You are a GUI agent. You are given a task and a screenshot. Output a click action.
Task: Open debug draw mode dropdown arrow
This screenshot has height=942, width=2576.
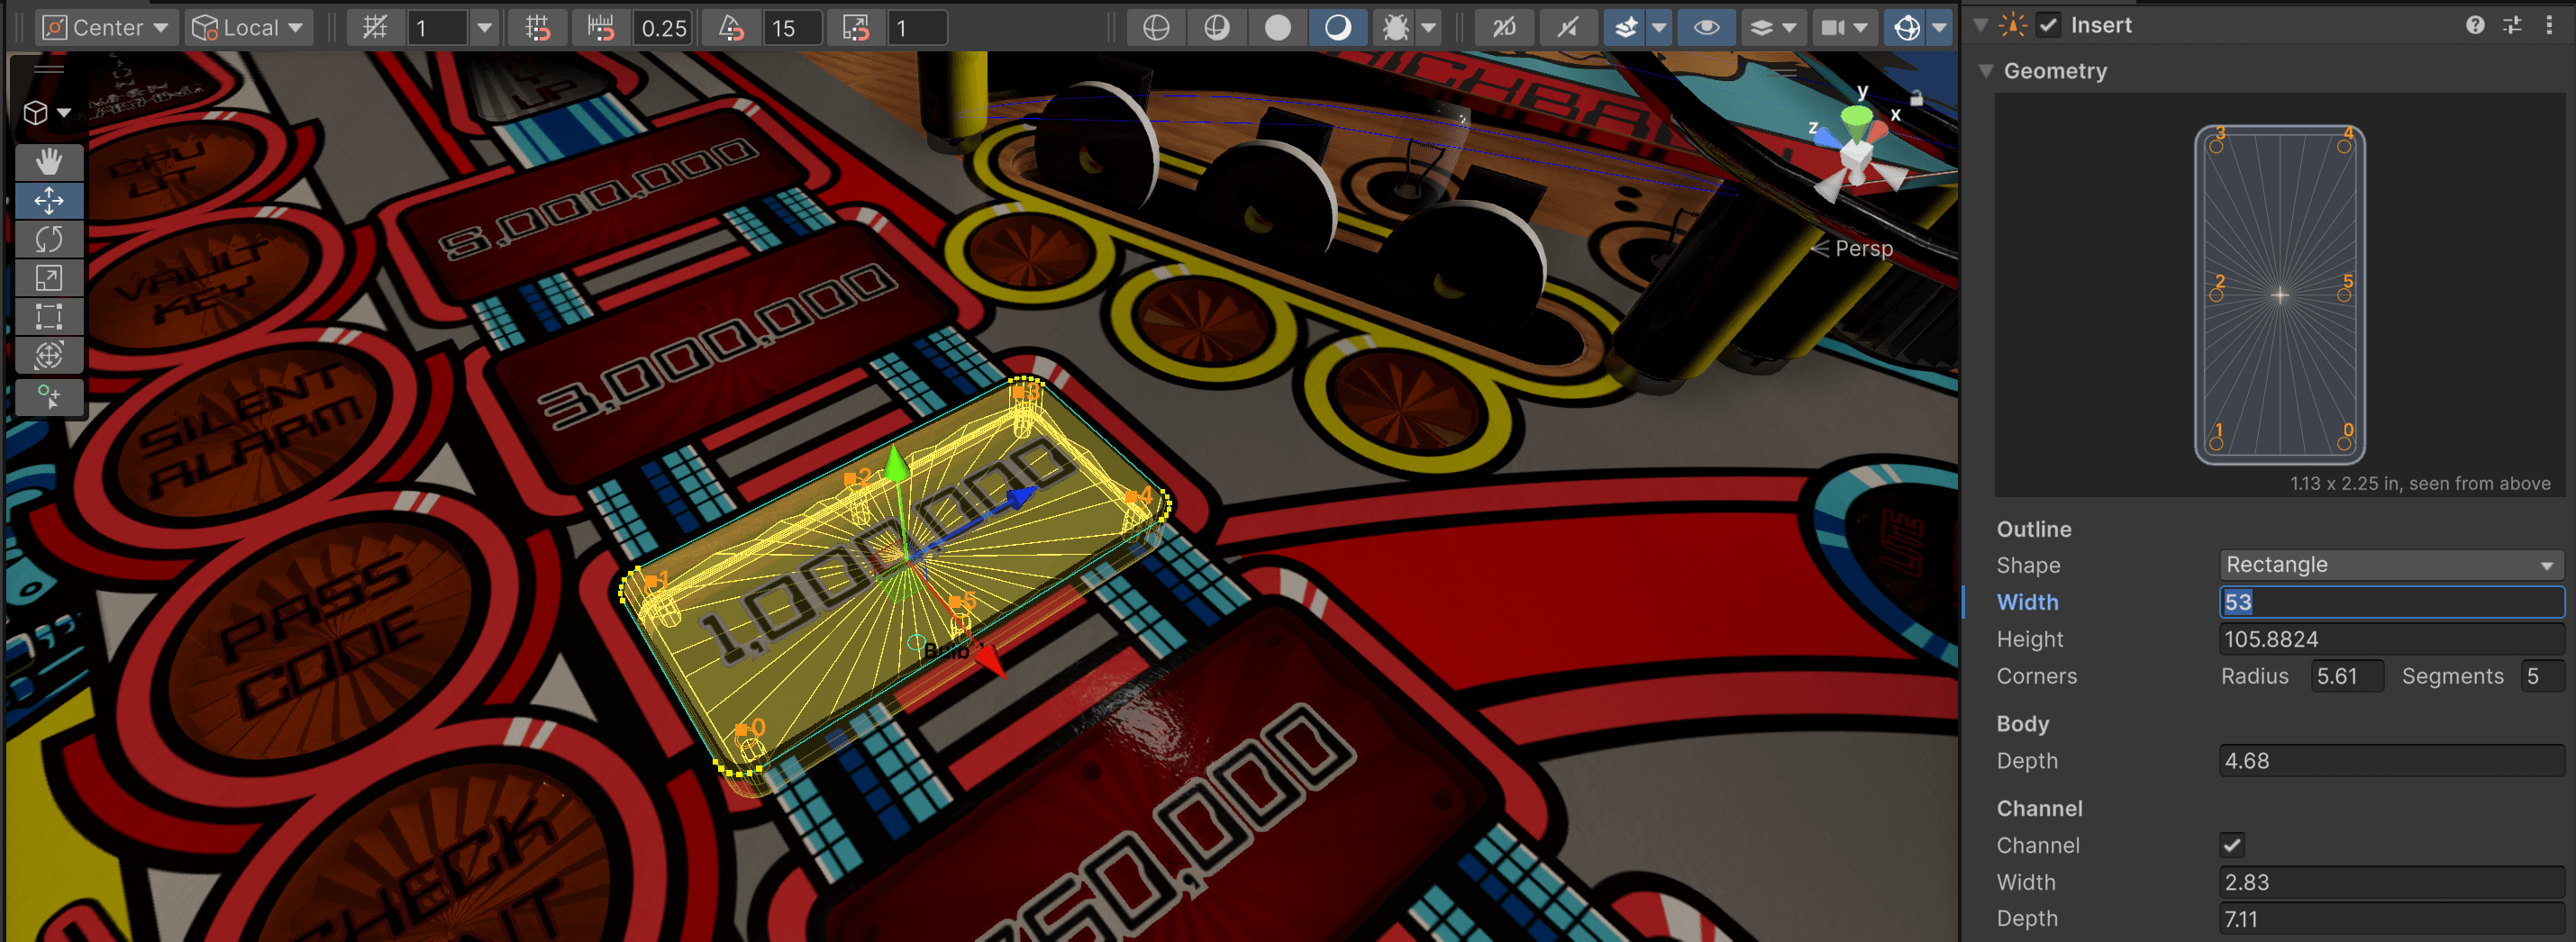tap(1430, 28)
